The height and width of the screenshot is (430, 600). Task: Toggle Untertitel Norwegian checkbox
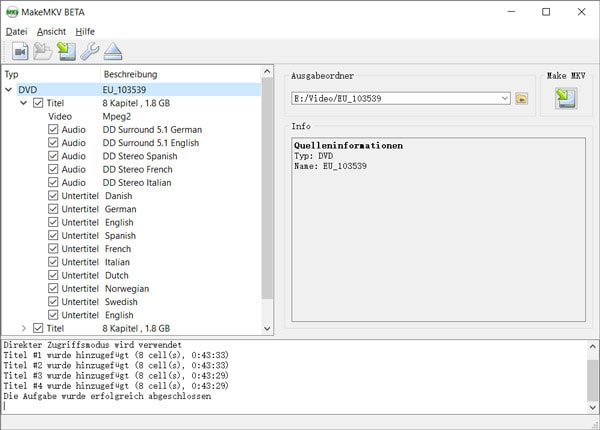click(x=53, y=288)
